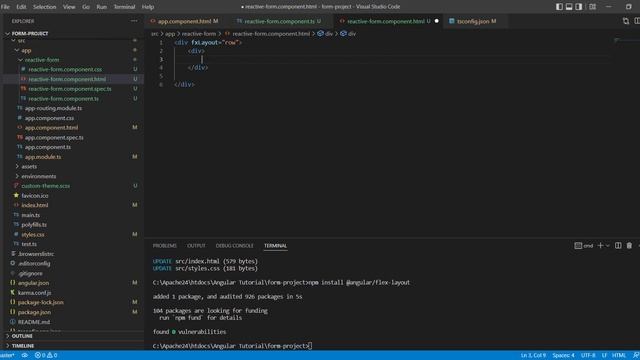Open app.component.css file
This screenshot has height=360, width=640.
(x=49, y=118)
